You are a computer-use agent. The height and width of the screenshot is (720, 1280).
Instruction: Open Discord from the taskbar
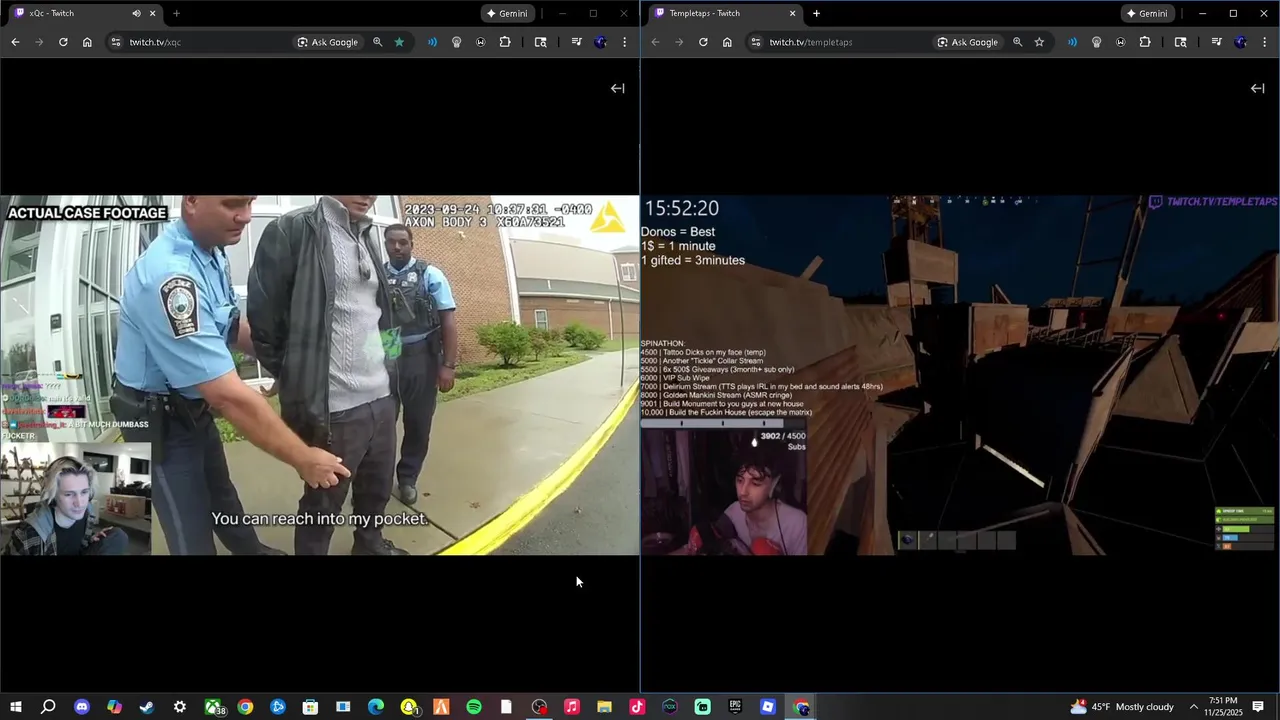point(82,707)
